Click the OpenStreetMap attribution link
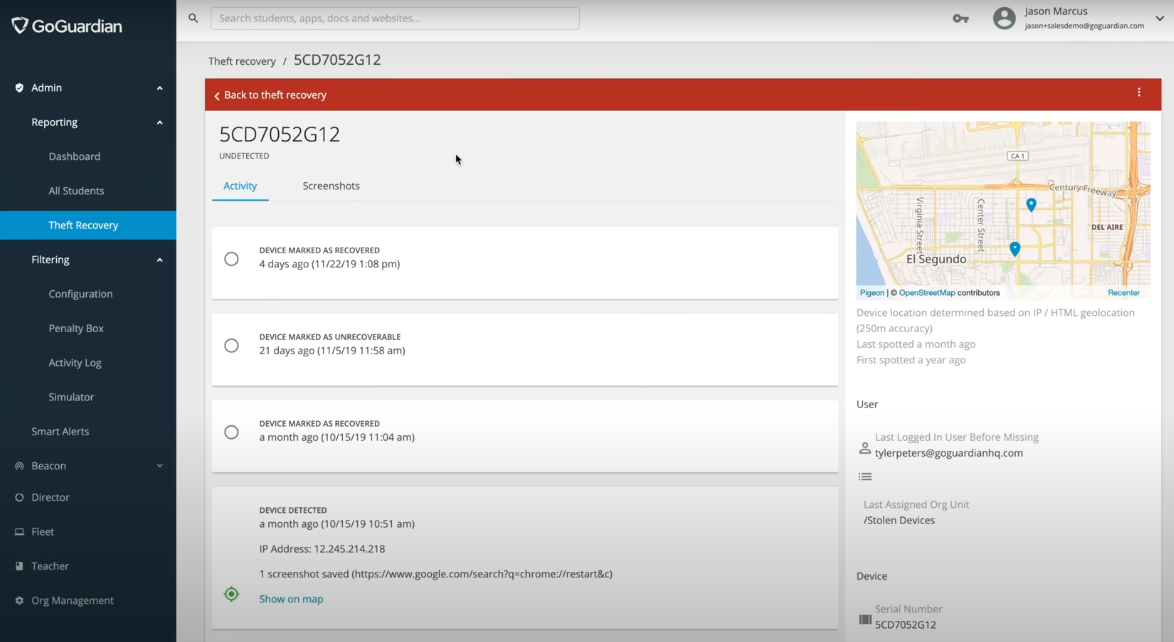Screen dimensions: 1174x642 click(927, 293)
